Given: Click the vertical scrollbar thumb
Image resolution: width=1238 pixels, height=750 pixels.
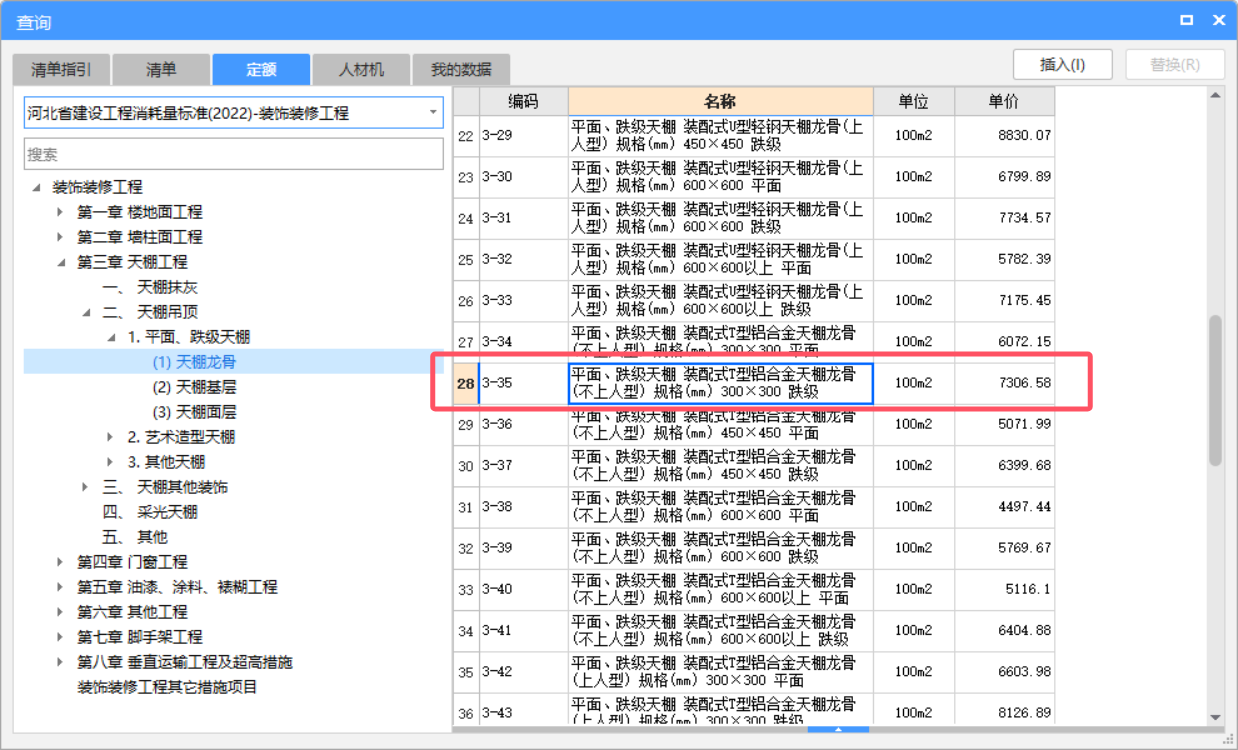Looking at the screenshot, I should point(1215,390).
